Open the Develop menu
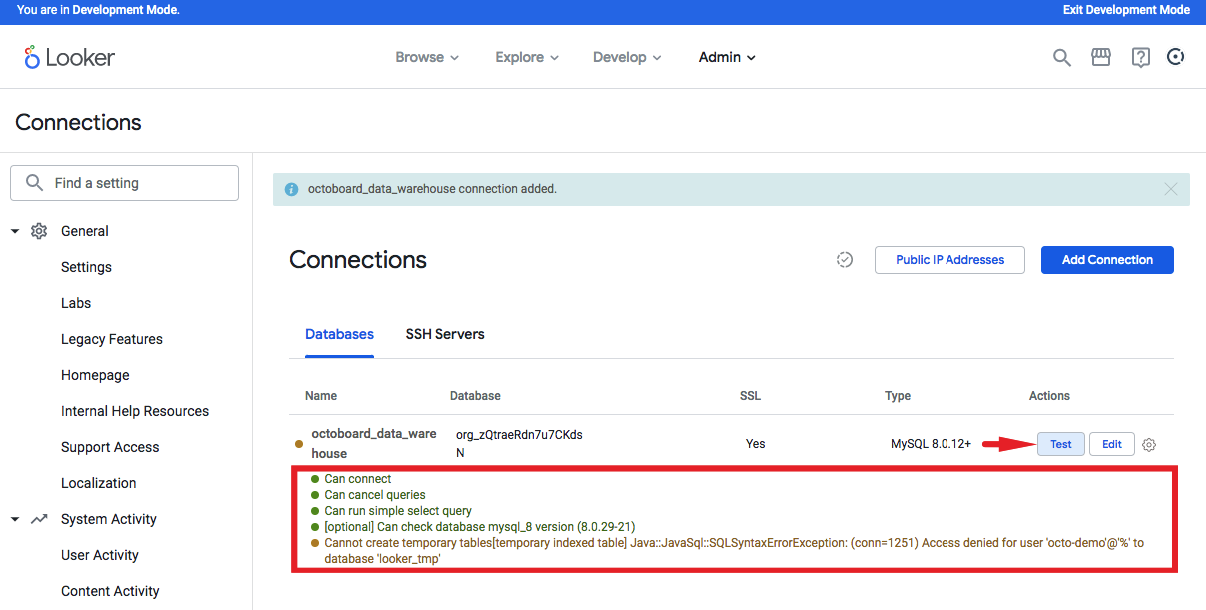1206x610 pixels. tap(627, 57)
